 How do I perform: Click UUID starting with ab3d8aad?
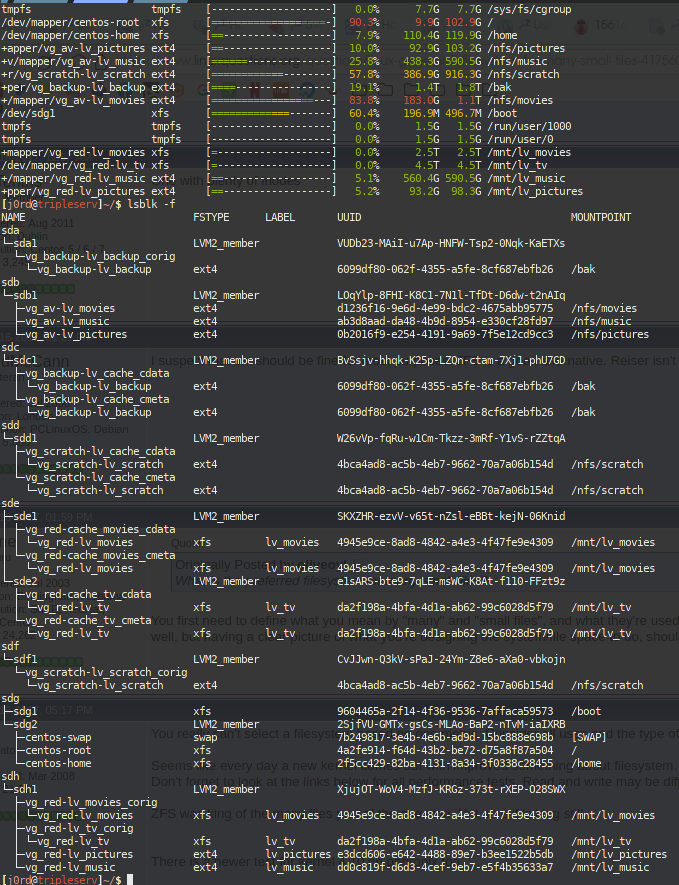coord(445,321)
